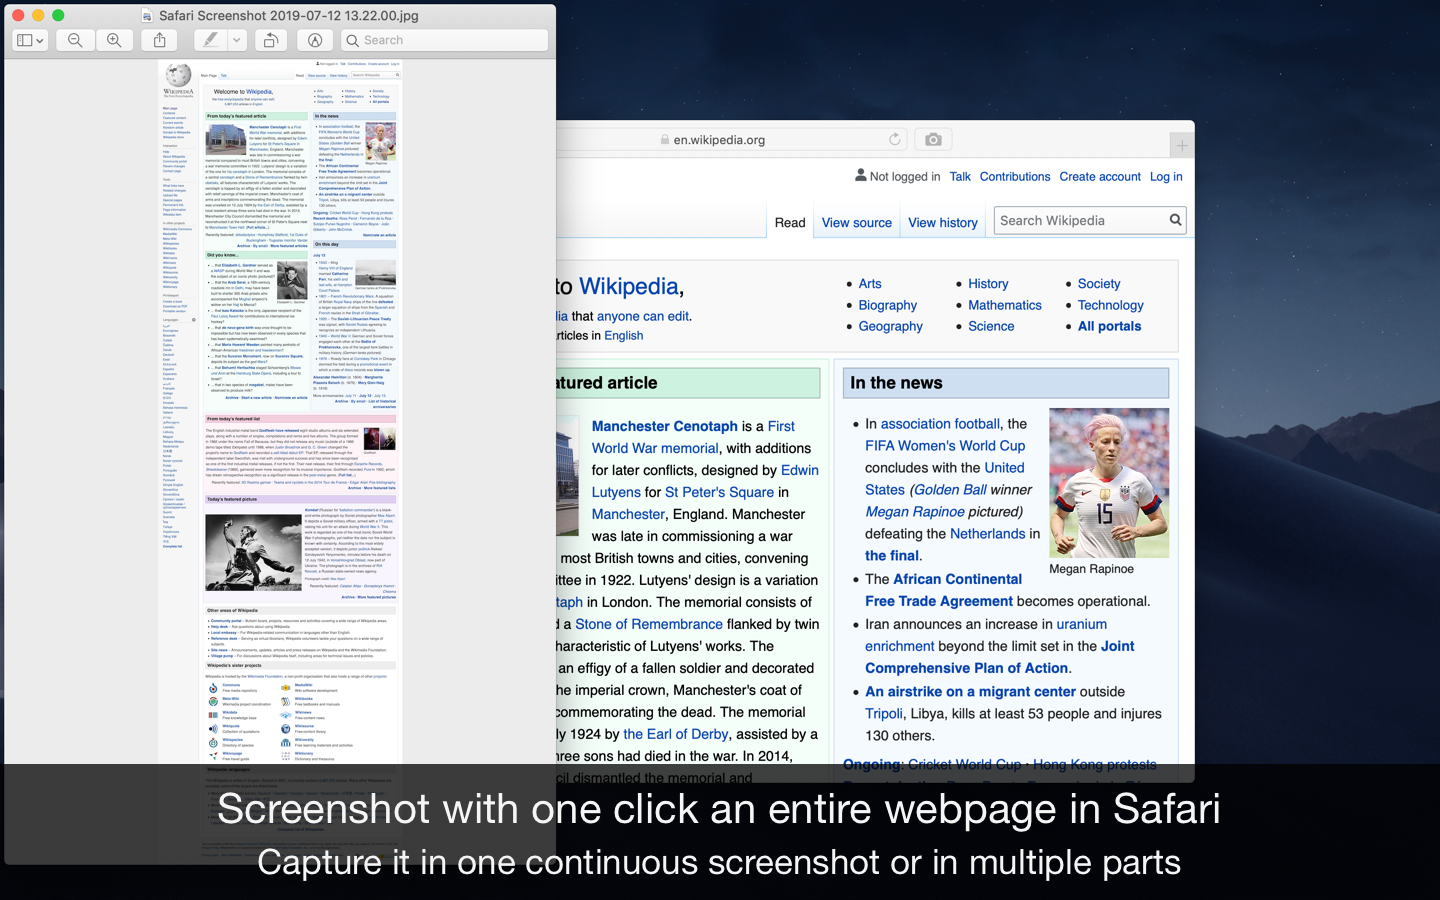The image size is (1440, 900).
Task: Open the Arts portal link
Action: pos(870,284)
